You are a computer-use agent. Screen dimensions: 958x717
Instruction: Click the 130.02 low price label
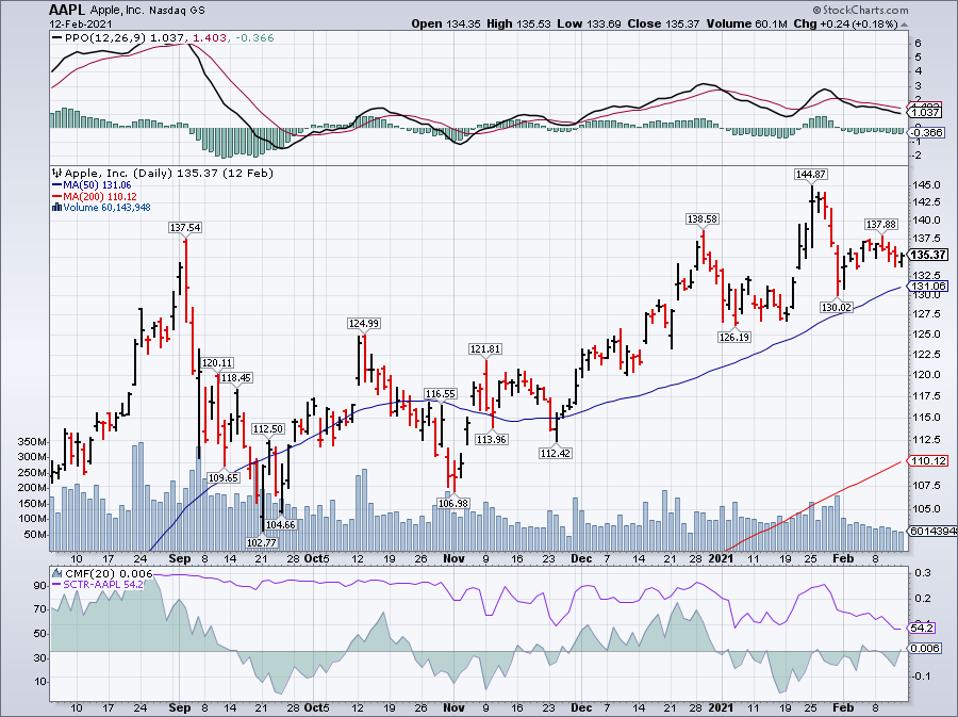[836, 308]
